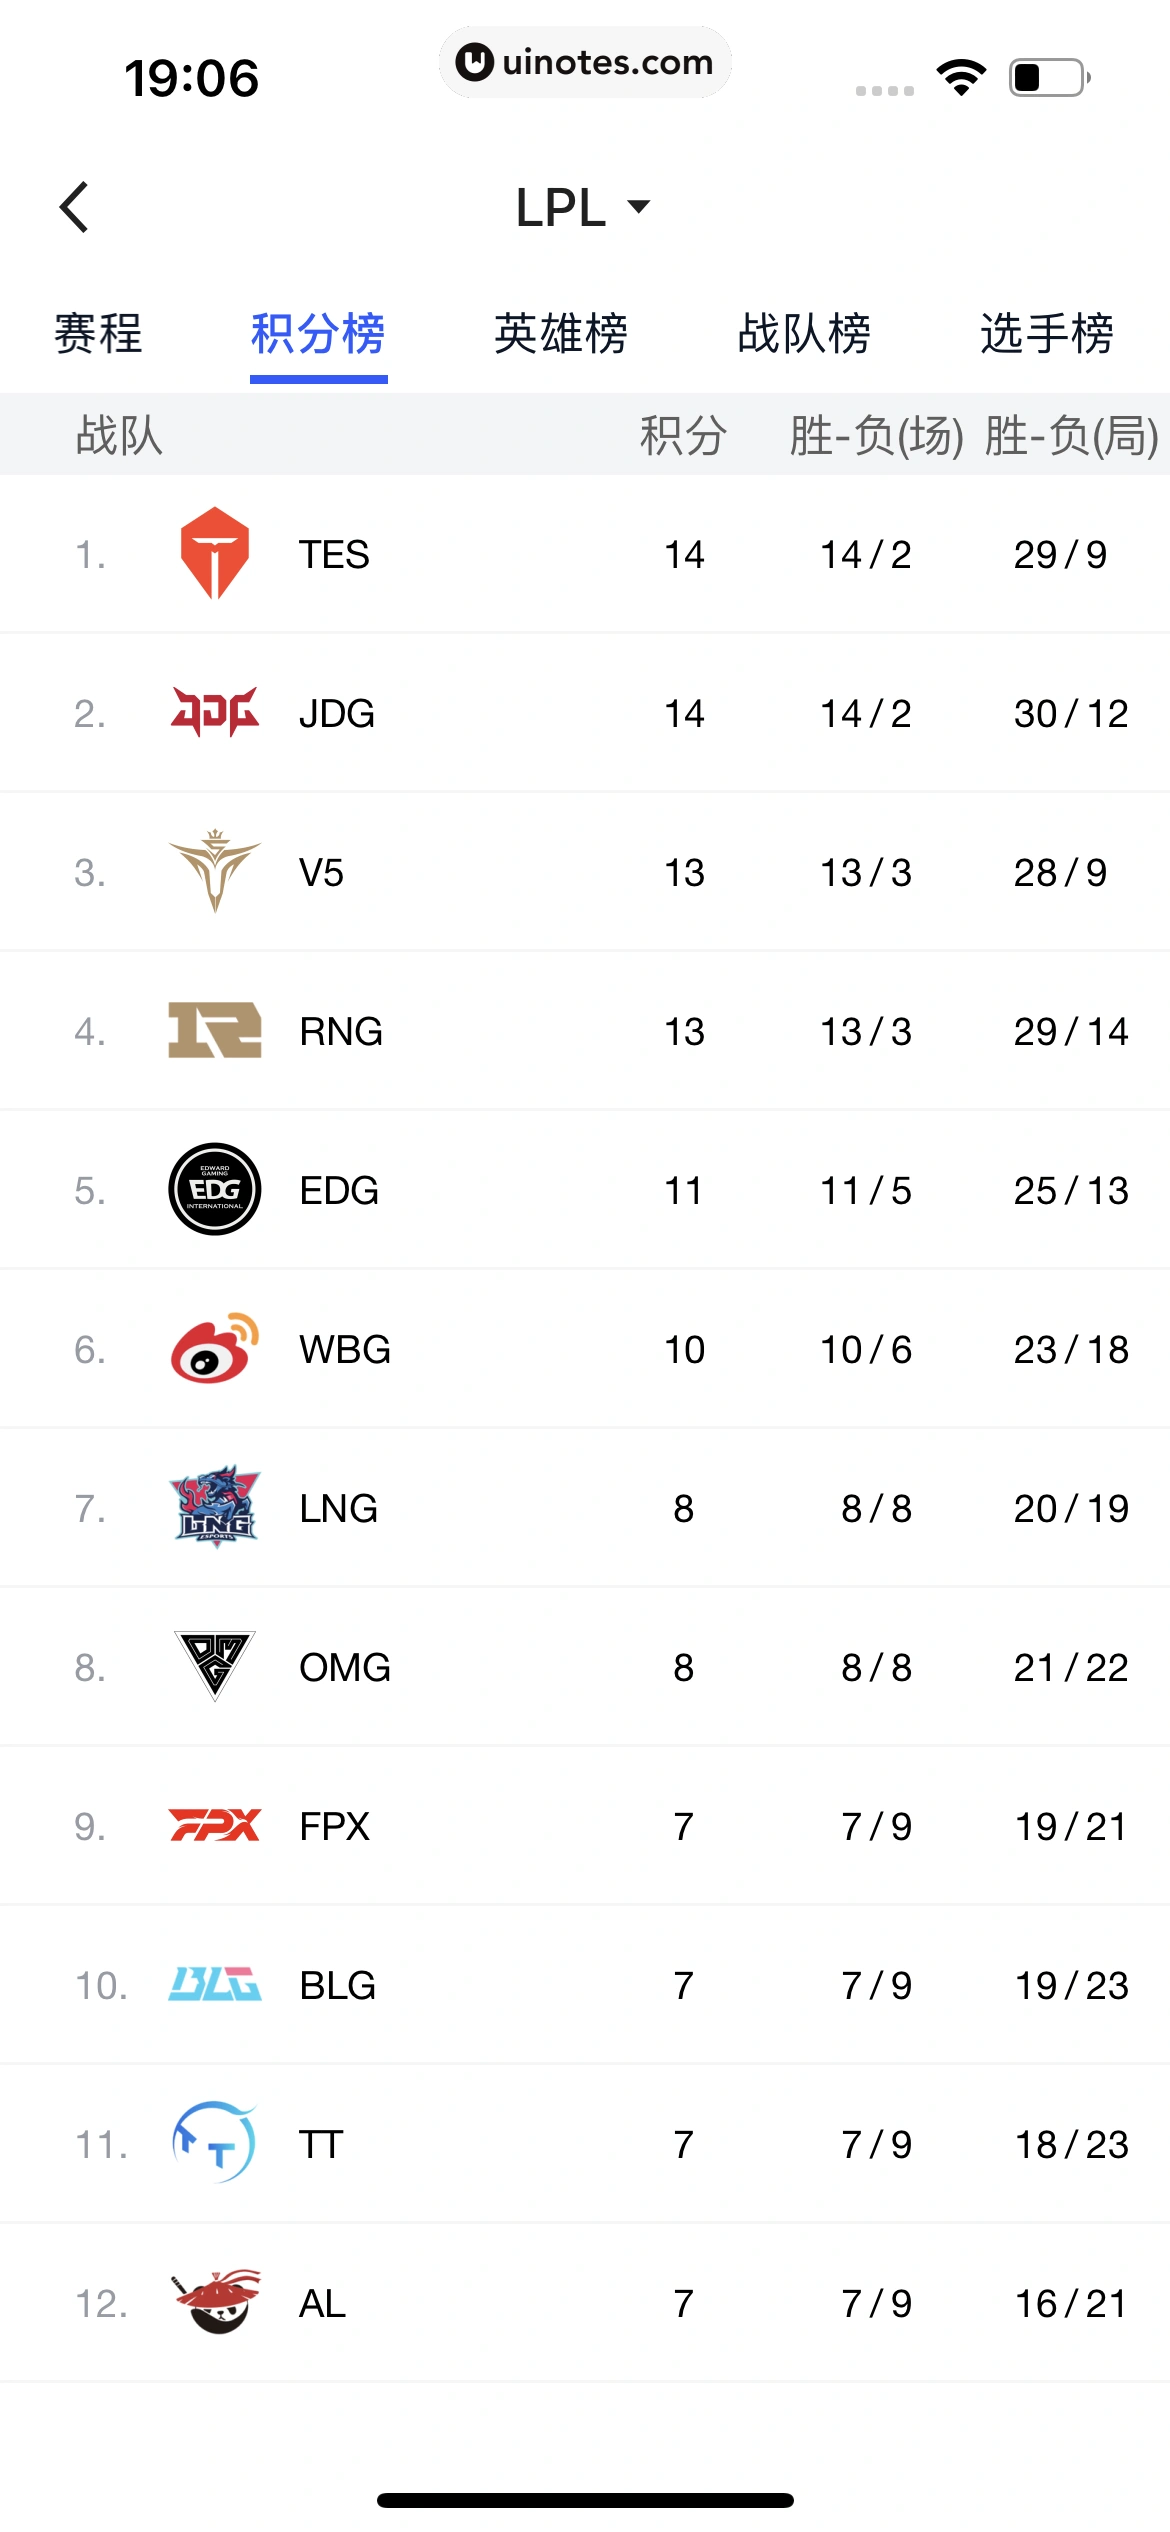
Task: Tap the OMG team logo
Action: (214, 1666)
